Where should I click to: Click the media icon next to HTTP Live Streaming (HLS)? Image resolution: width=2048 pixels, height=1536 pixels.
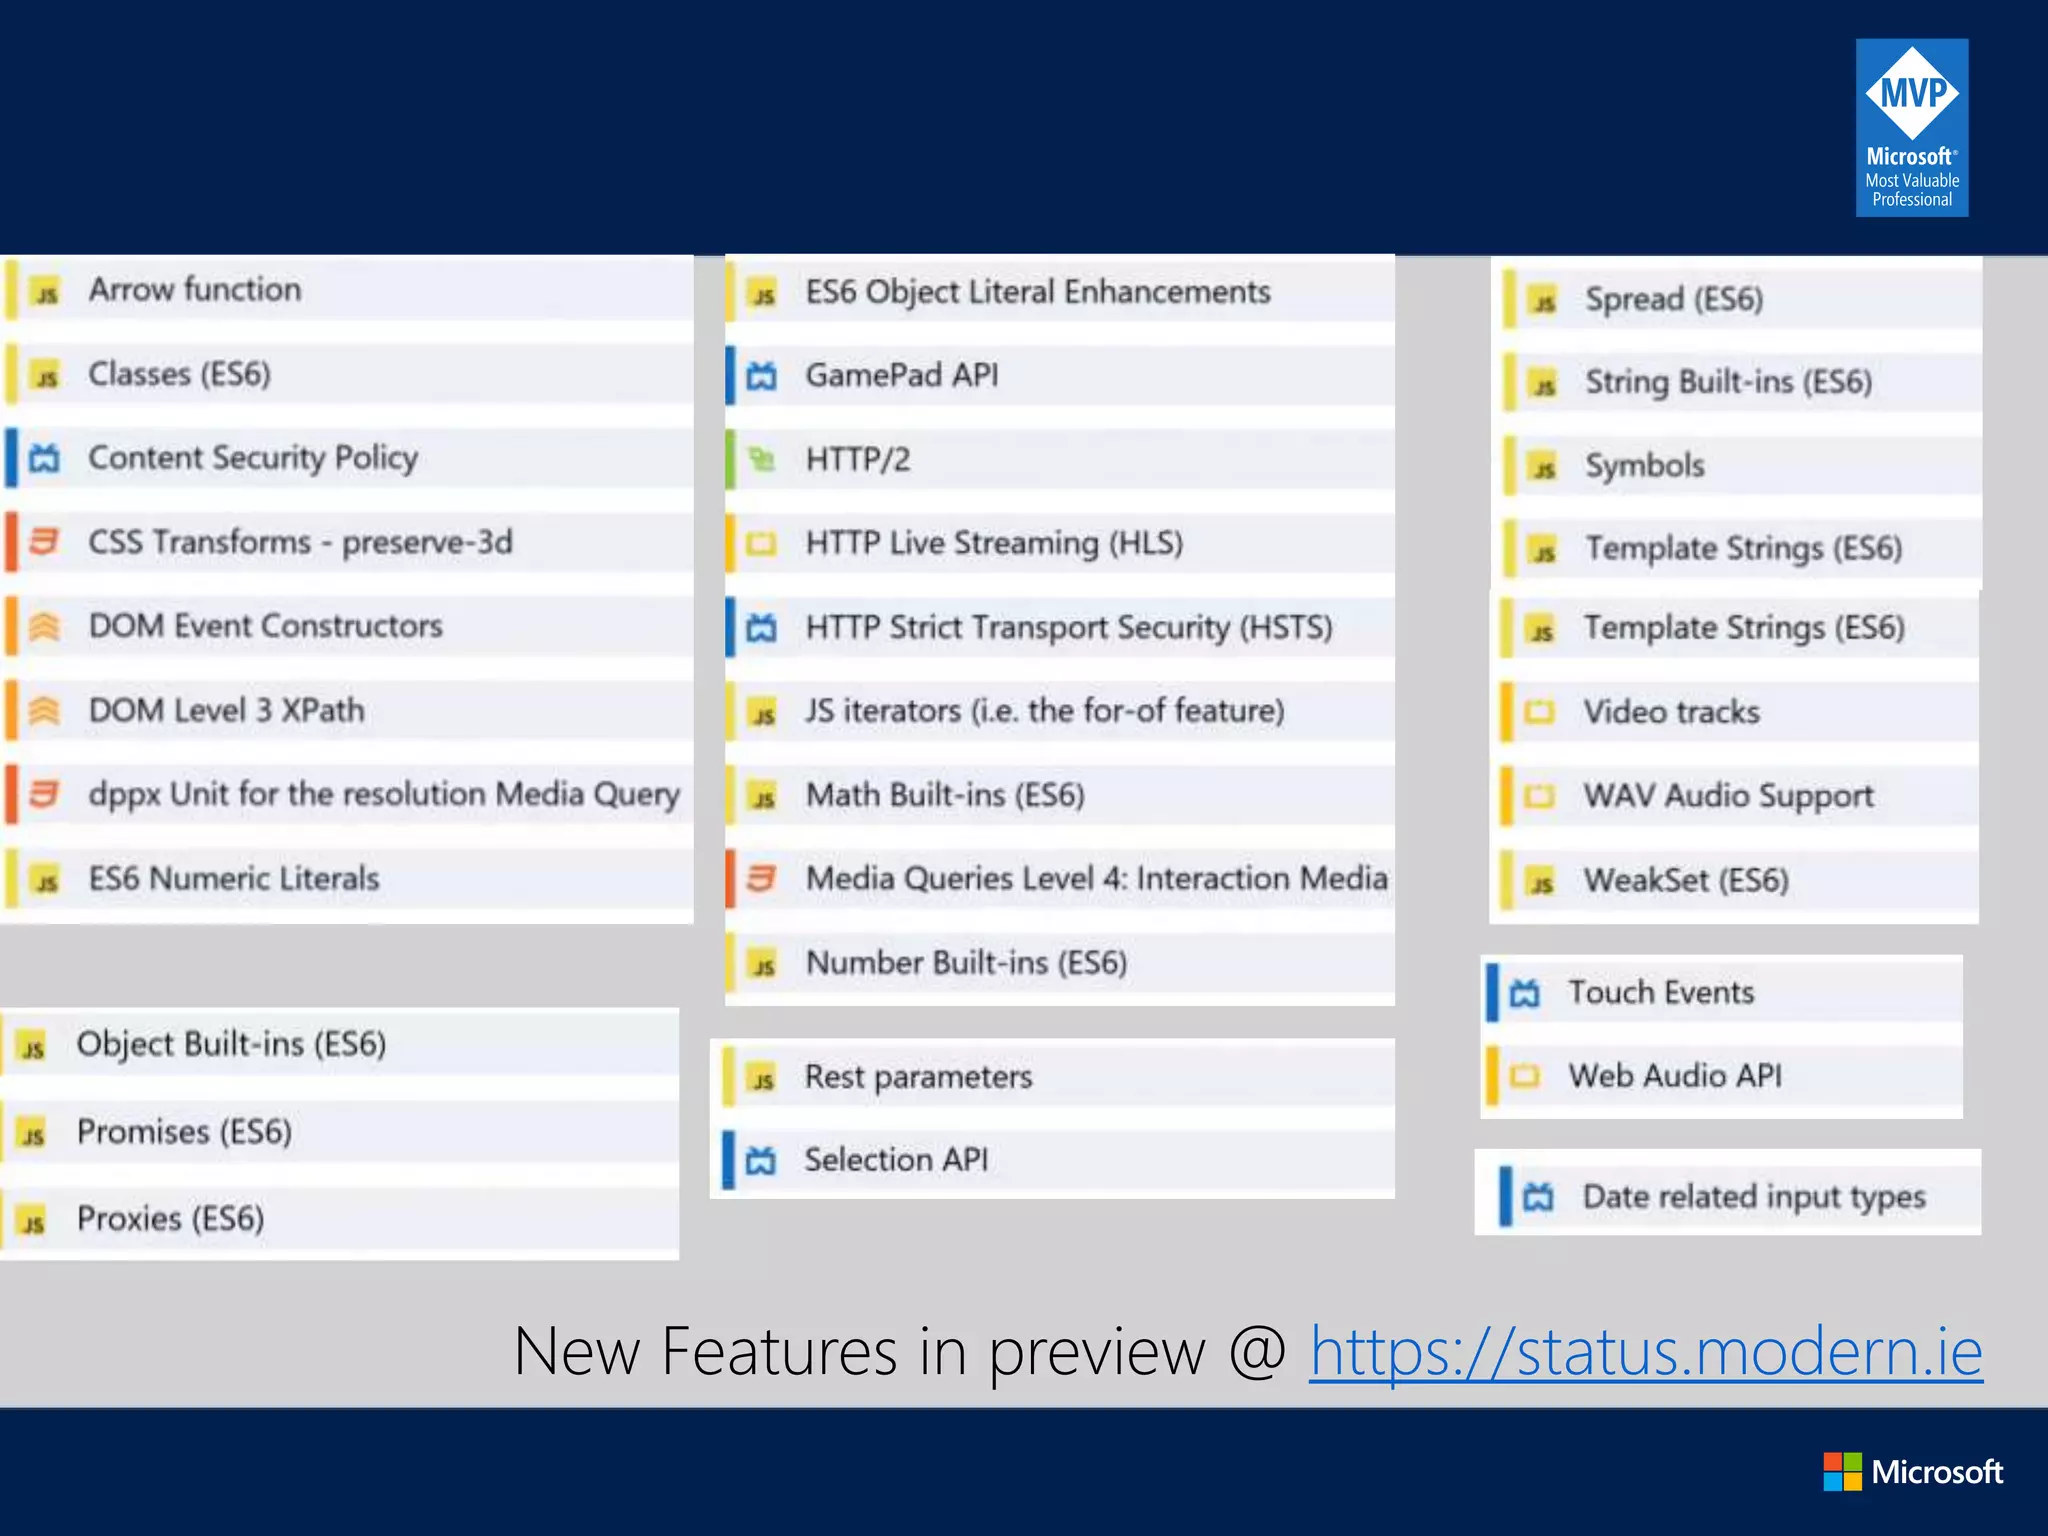tap(762, 544)
